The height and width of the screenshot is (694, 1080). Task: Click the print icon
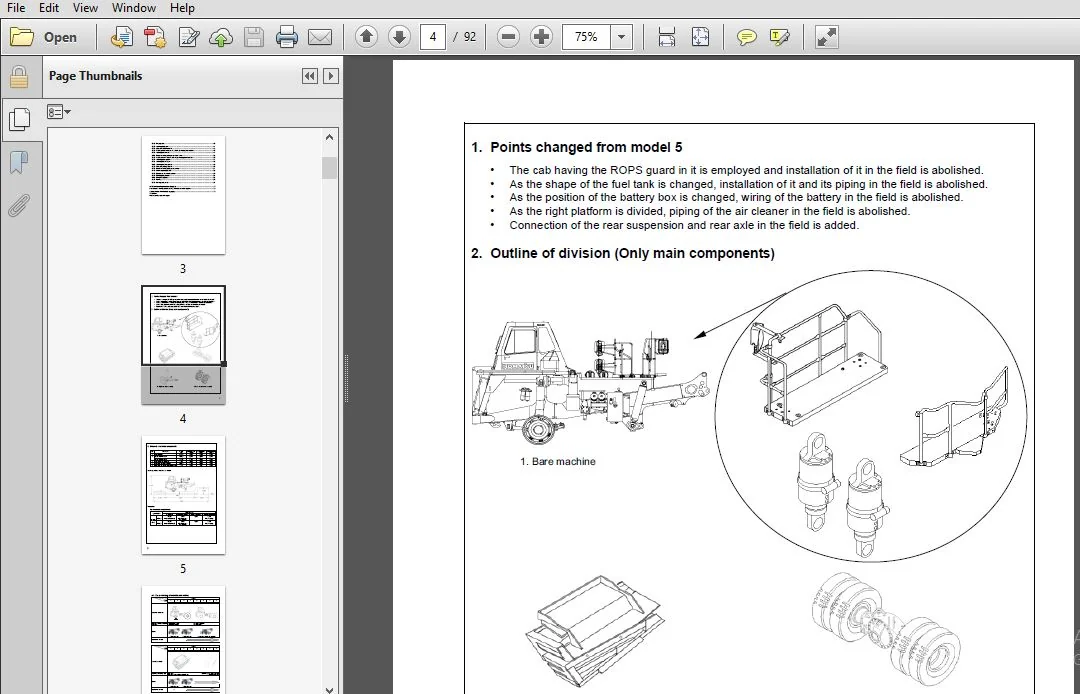pyautogui.click(x=287, y=37)
